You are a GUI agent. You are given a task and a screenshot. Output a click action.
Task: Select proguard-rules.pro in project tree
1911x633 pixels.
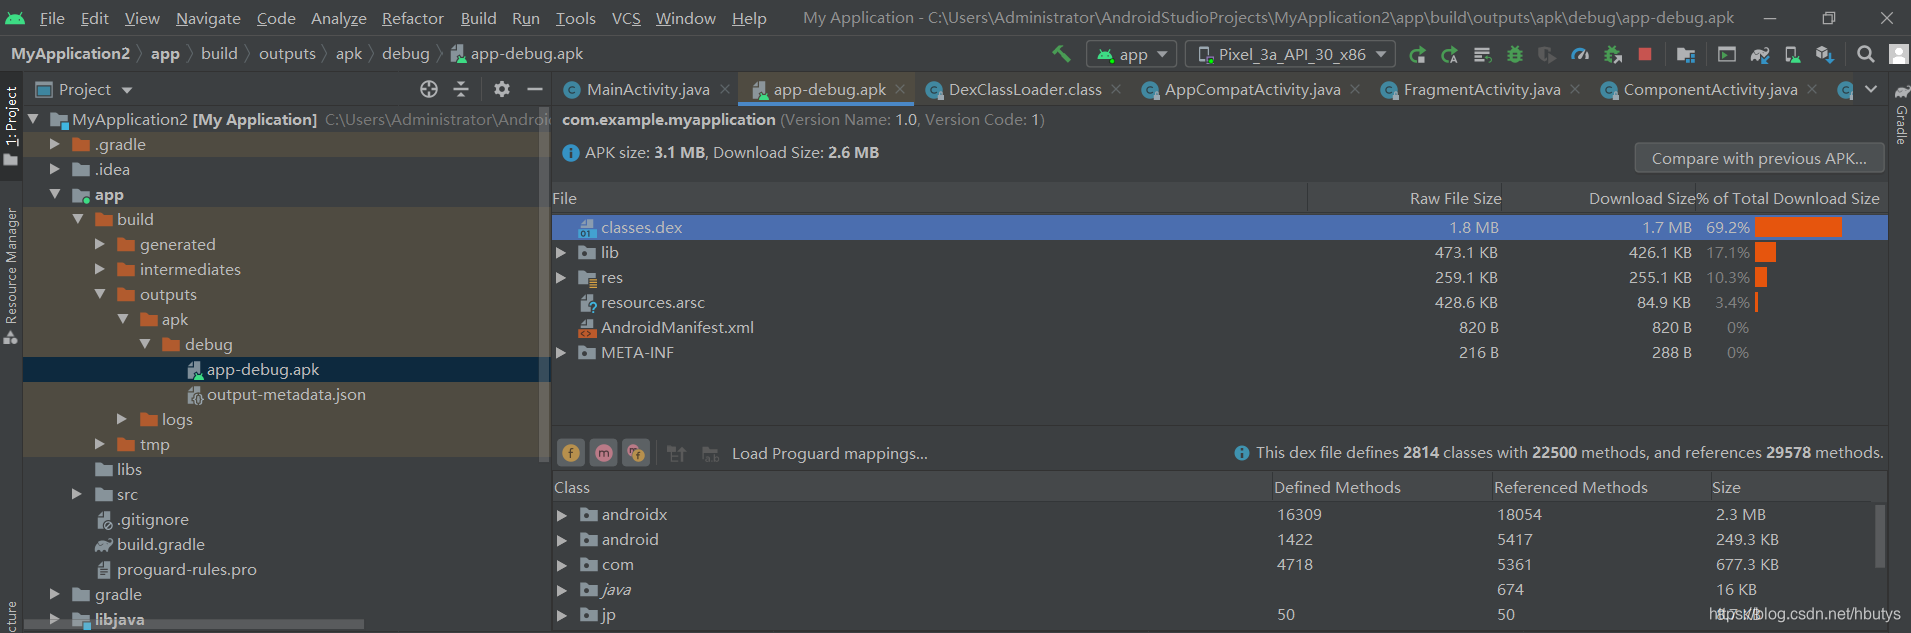(186, 570)
